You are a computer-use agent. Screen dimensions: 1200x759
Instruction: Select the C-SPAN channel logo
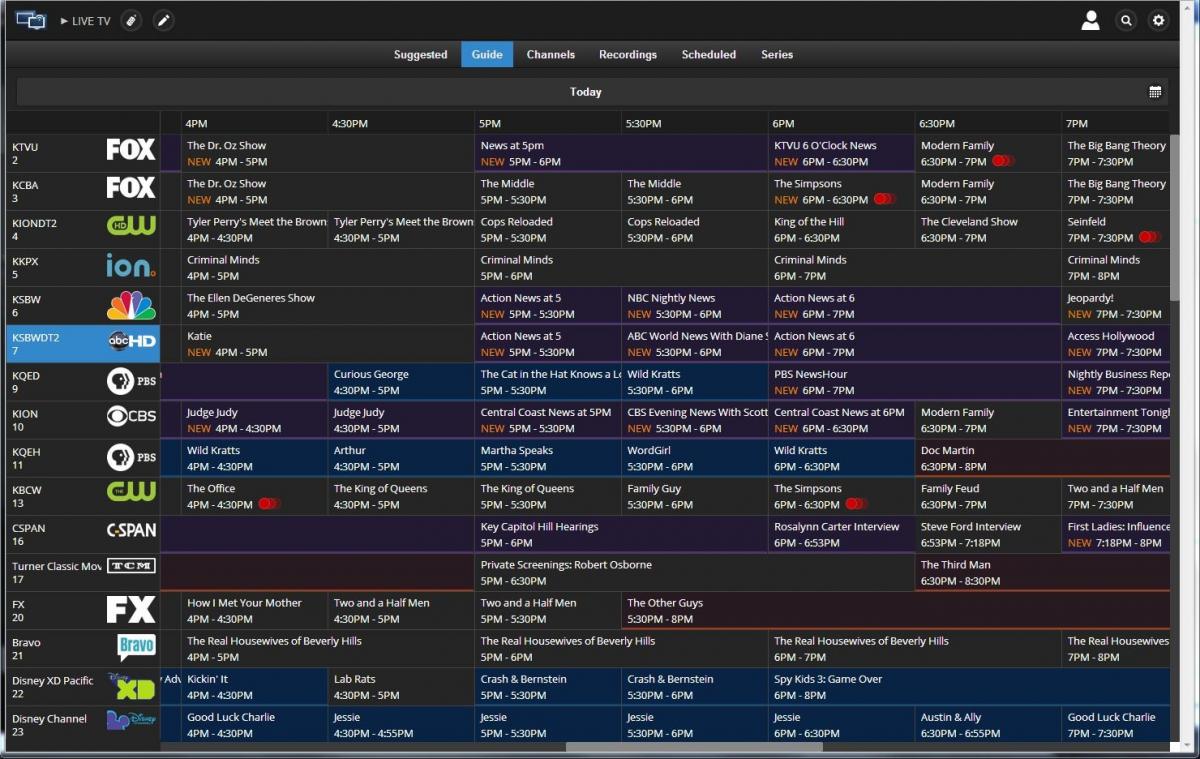coord(131,531)
